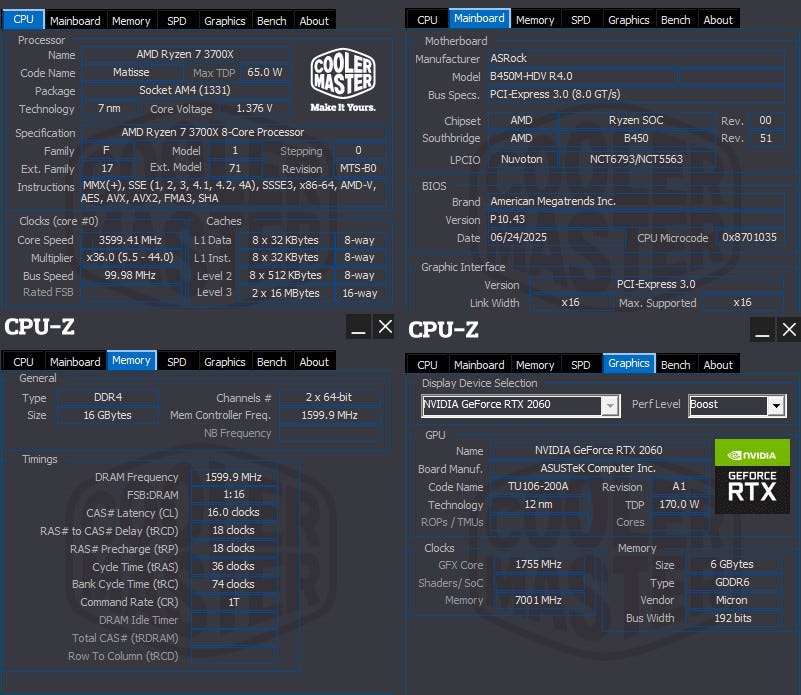
Task: Open Bench tab in Mainboard window
Action: (676, 20)
